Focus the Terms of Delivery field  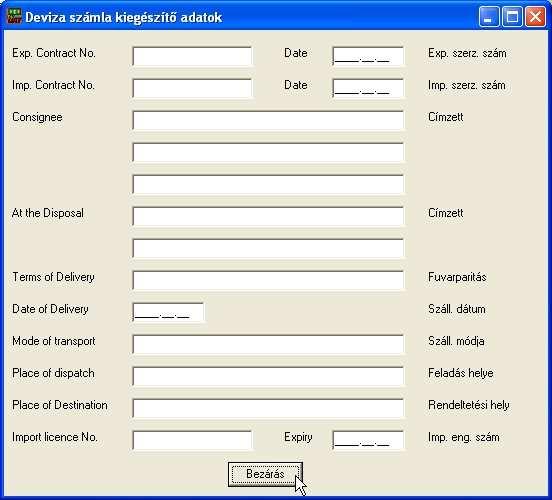pos(268,280)
